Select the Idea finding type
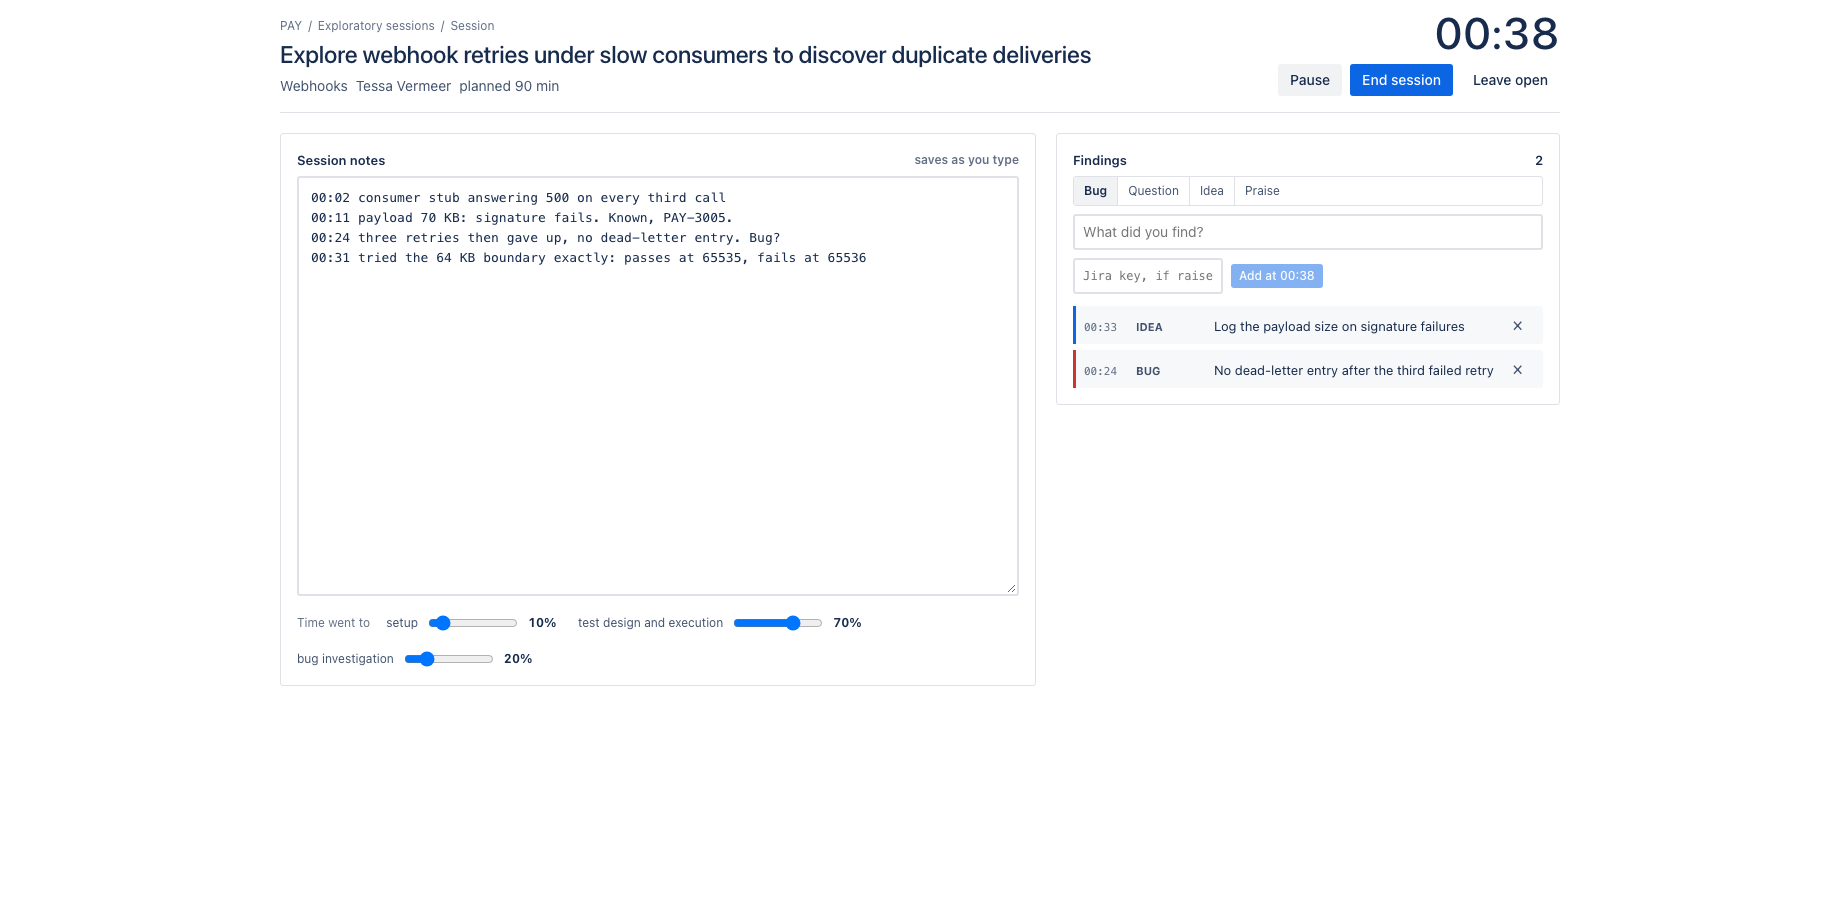 (x=1211, y=191)
